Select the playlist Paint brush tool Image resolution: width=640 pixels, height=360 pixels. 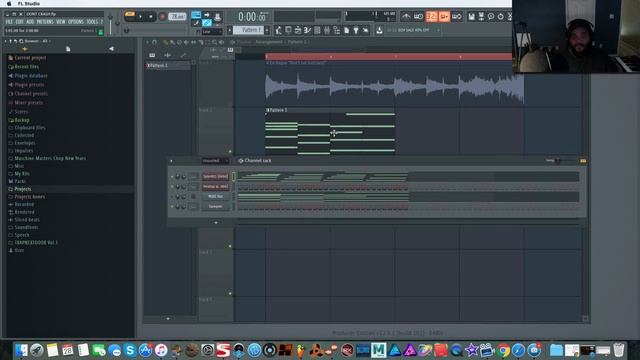coord(172,42)
